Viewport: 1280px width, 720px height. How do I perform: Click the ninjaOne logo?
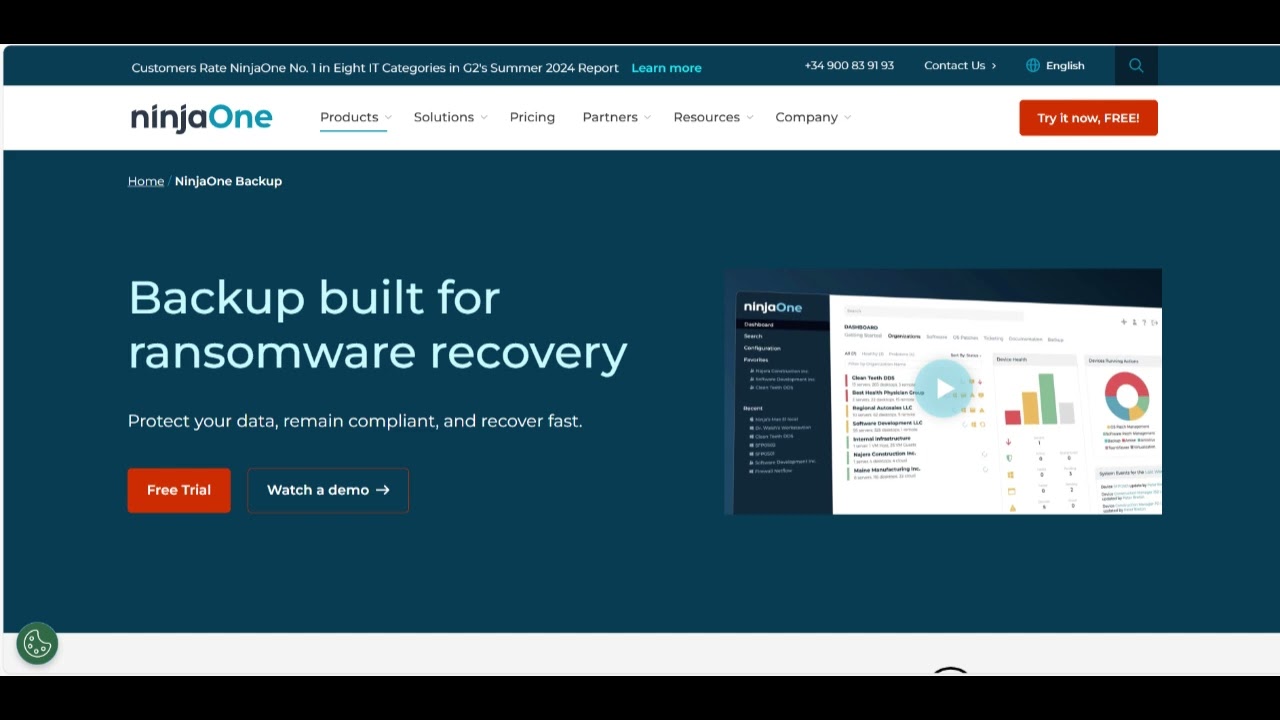click(201, 118)
